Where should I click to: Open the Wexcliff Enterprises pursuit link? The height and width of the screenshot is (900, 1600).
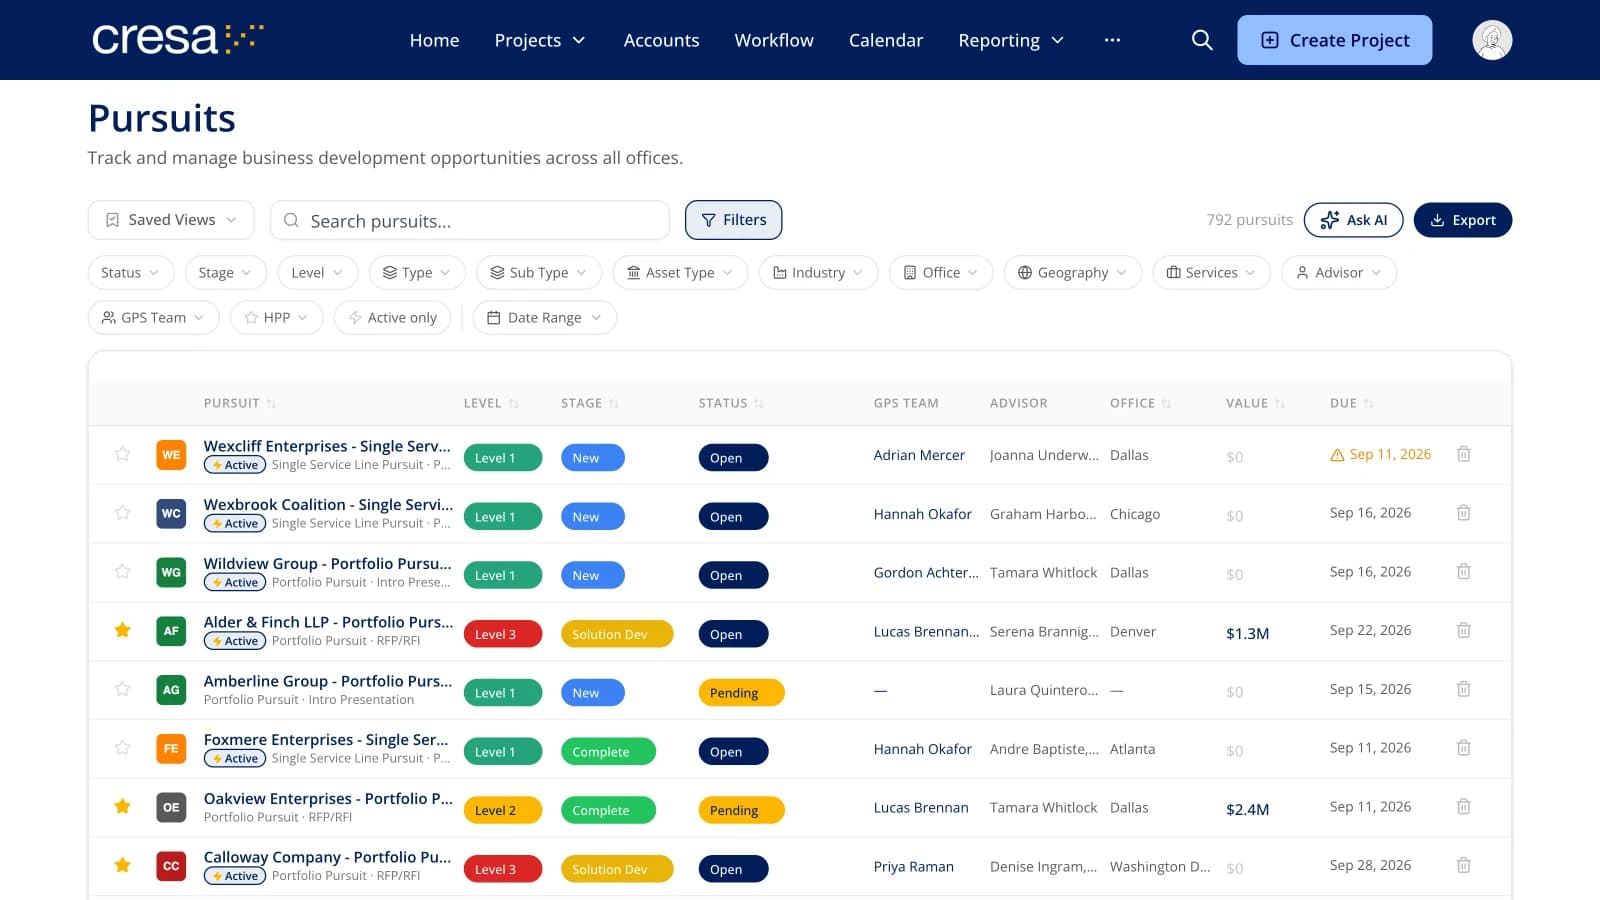tap(327, 446)
